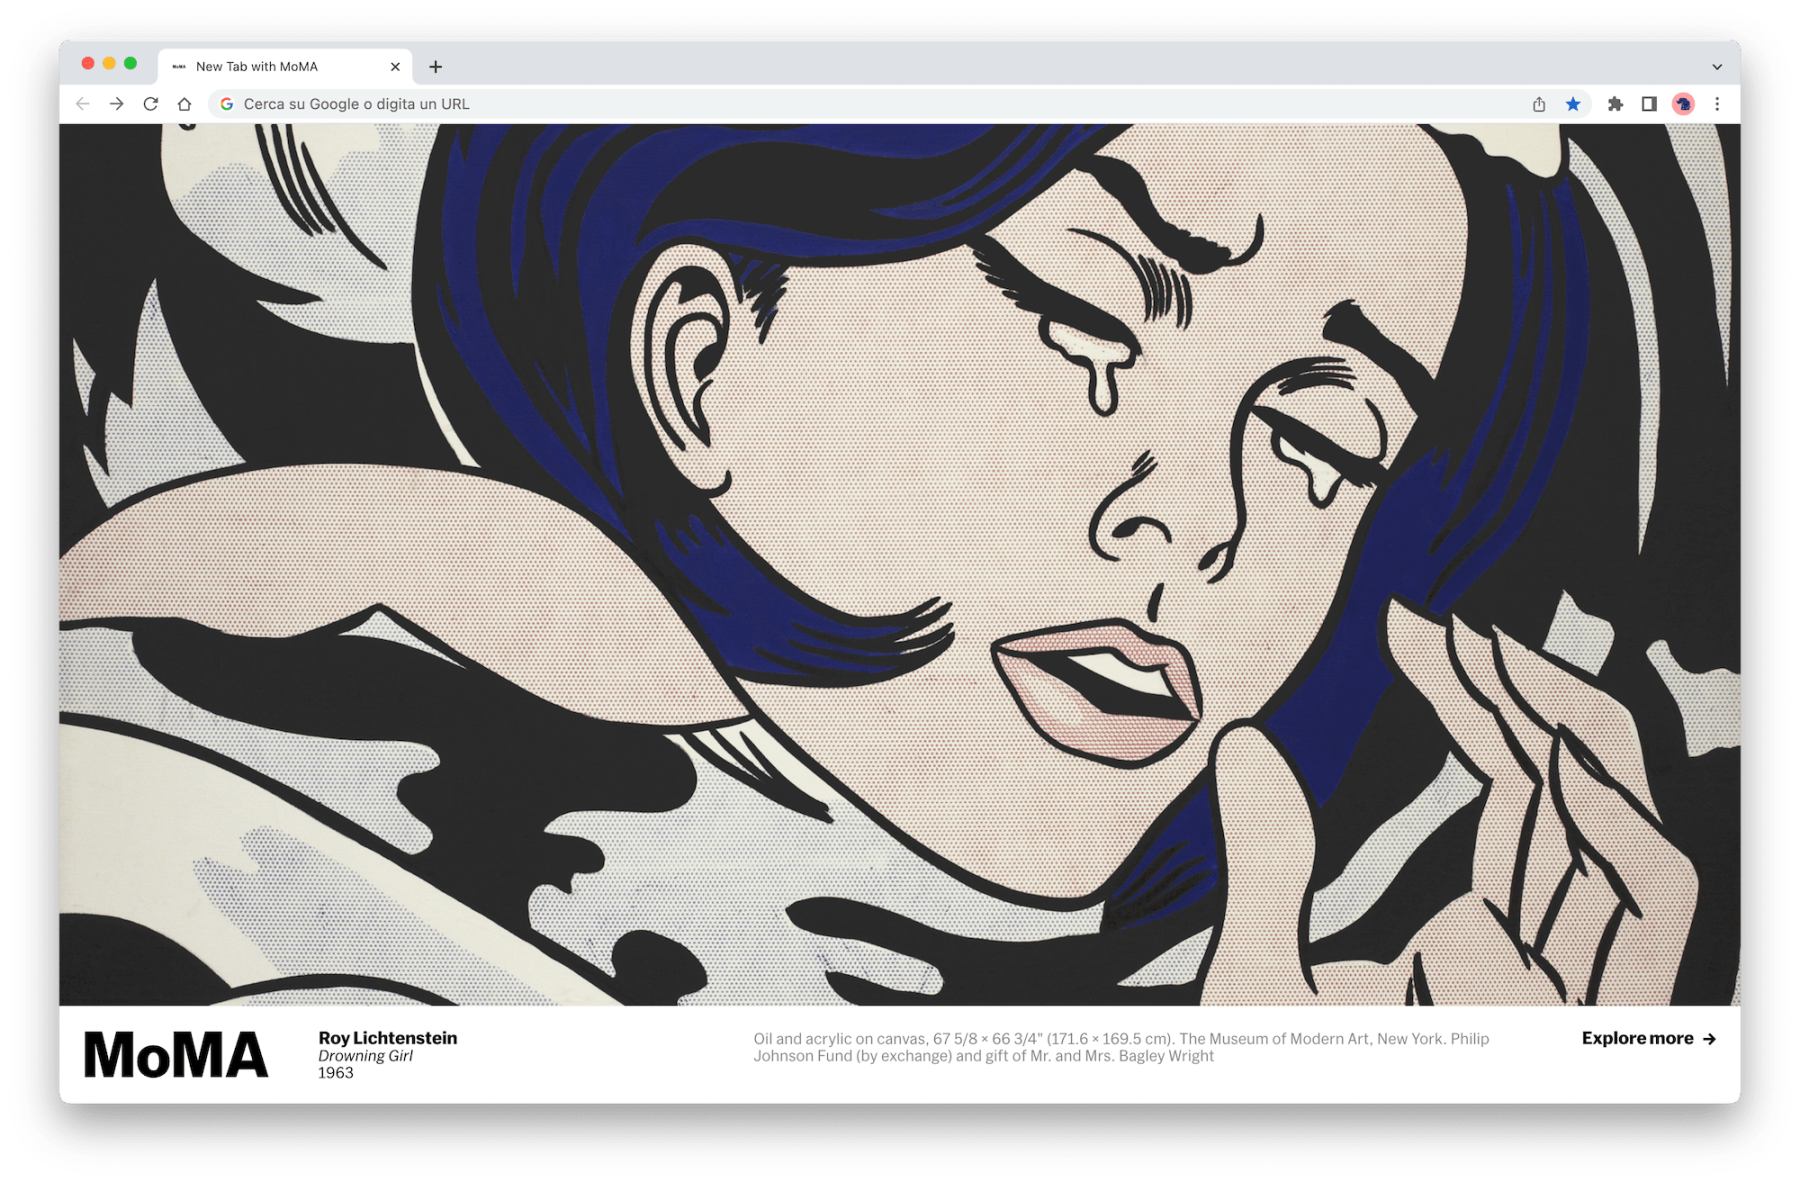Click the MoMA favicon on the tab
Image resolution: width=1800 pixels, height=1182 pixels.
click(179, 67)
